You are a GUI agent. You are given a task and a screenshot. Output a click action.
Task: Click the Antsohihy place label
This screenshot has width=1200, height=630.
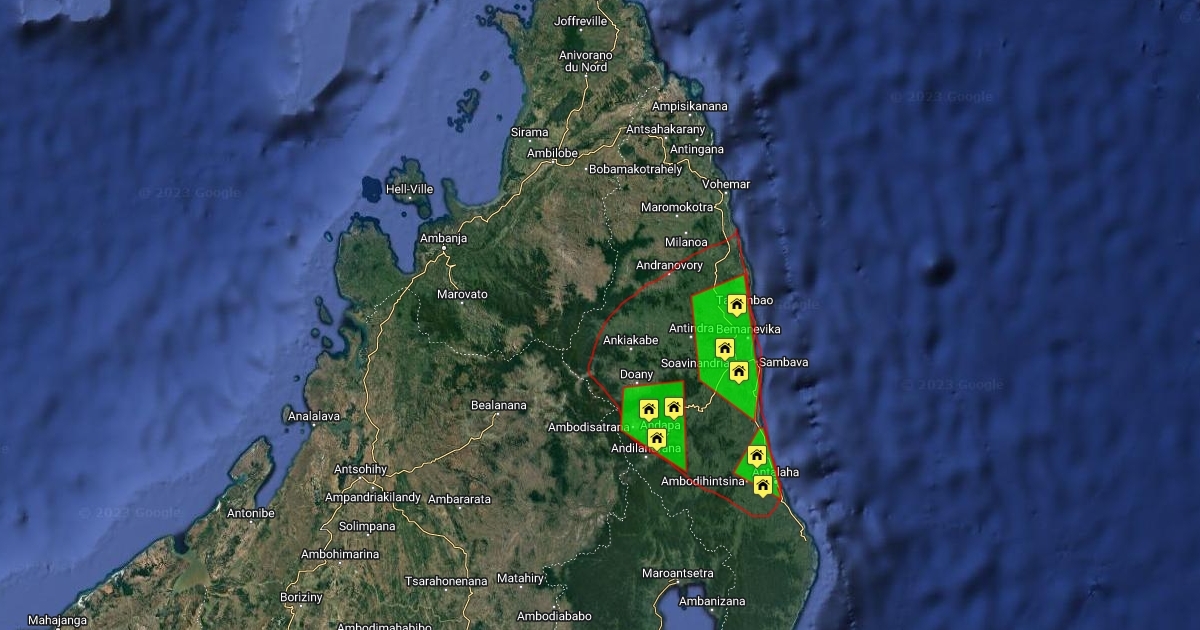pos(360,469)
